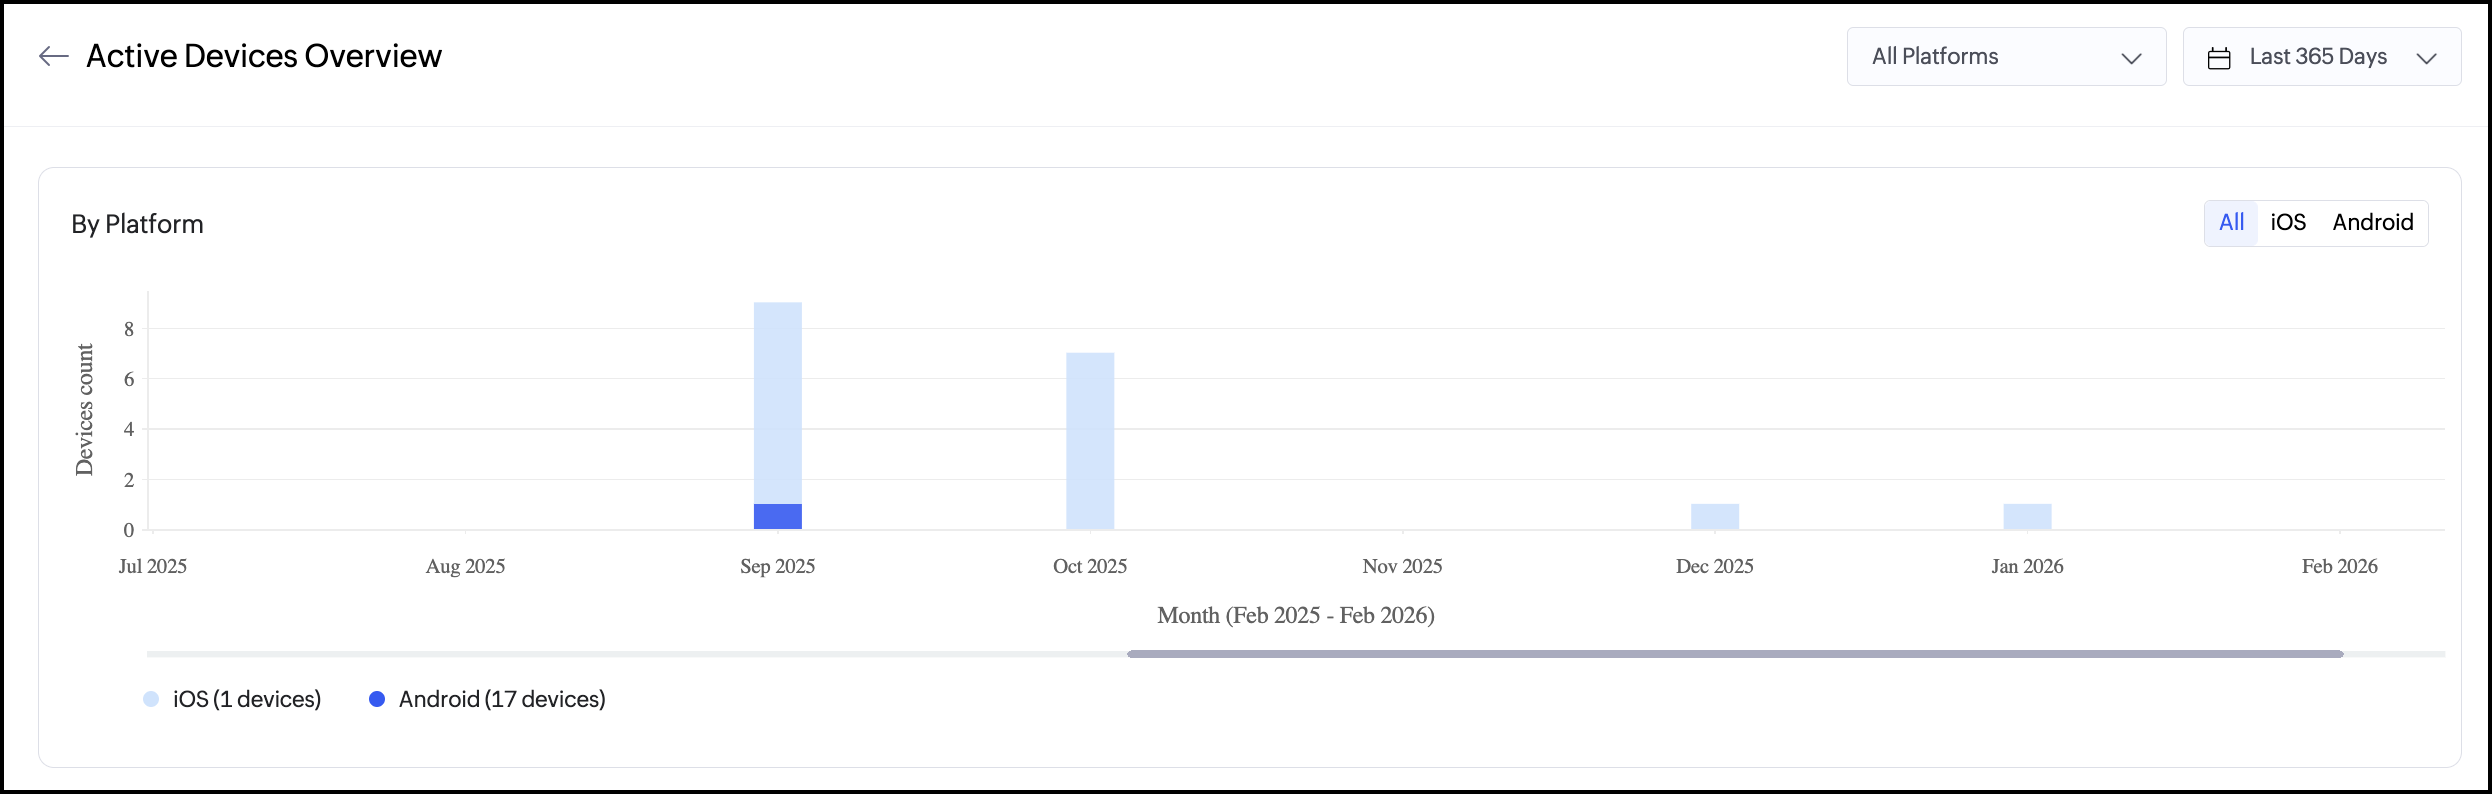Image resolution: width=2492 pixels, height=794 pixels.
Task: Toggle the Android legend dot
Action: click(x=377, y=699)
